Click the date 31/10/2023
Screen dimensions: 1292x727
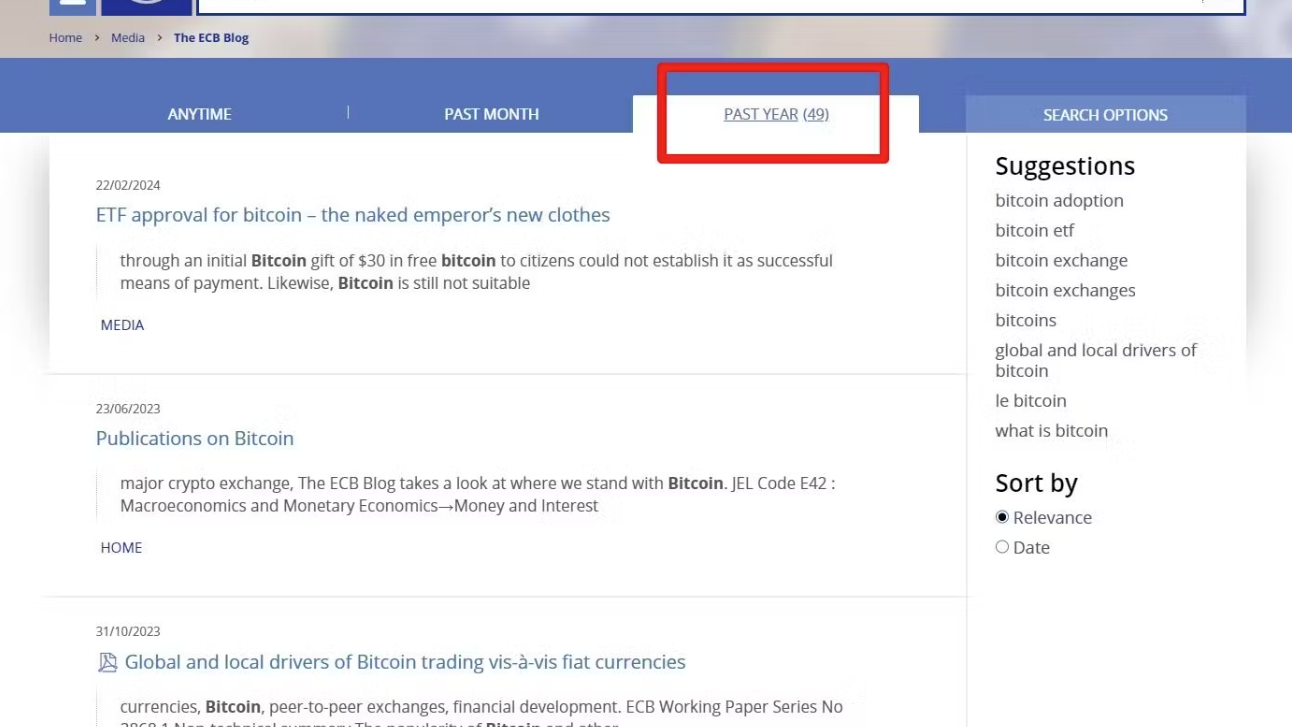[x=128, y=631]
